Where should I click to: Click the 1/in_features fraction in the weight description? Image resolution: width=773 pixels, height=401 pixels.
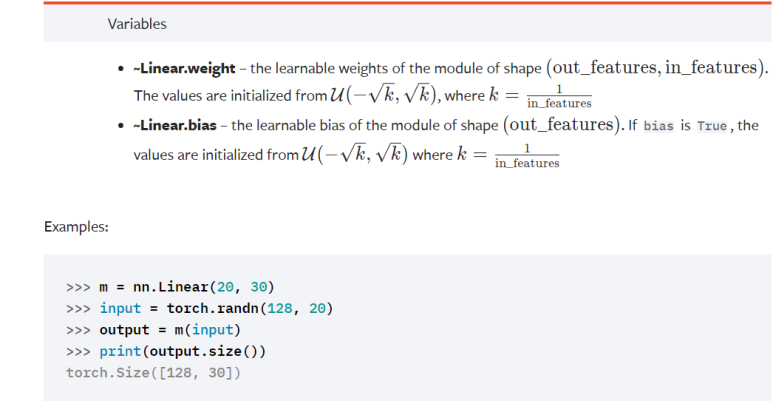coord(558,97)
